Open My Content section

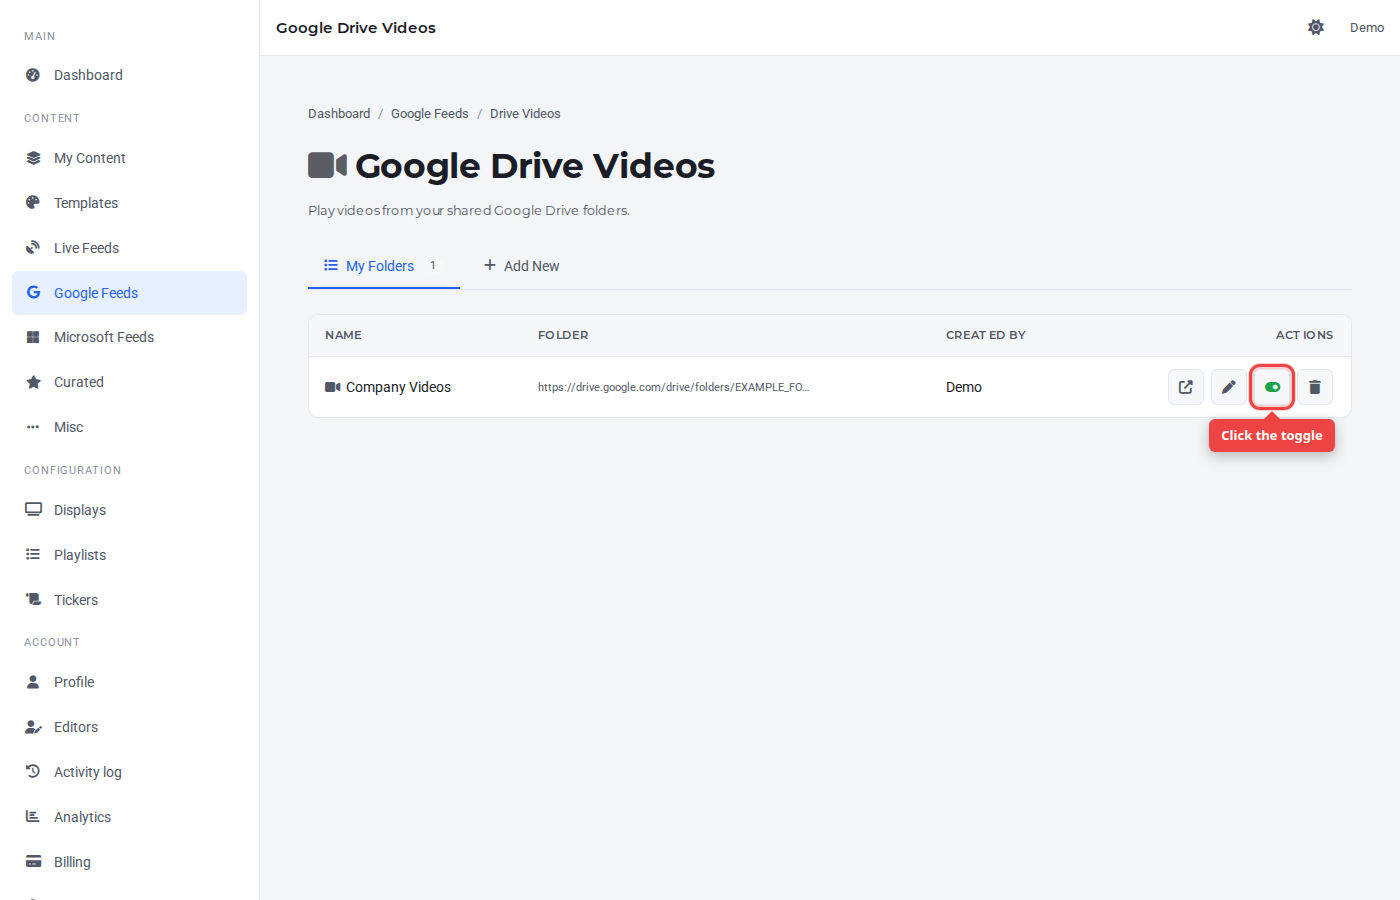pos(130,158)
